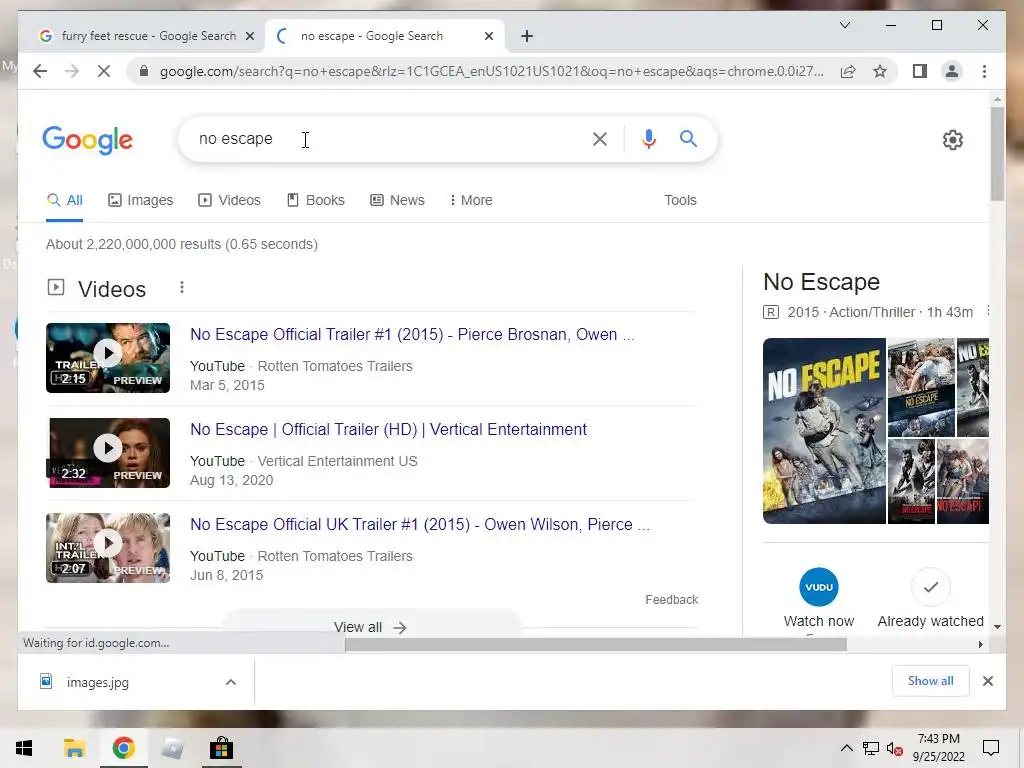Play the 2:32 trailer thumbnail
The height and width of the screenshot is (768, 1024).
click(108, 453)
